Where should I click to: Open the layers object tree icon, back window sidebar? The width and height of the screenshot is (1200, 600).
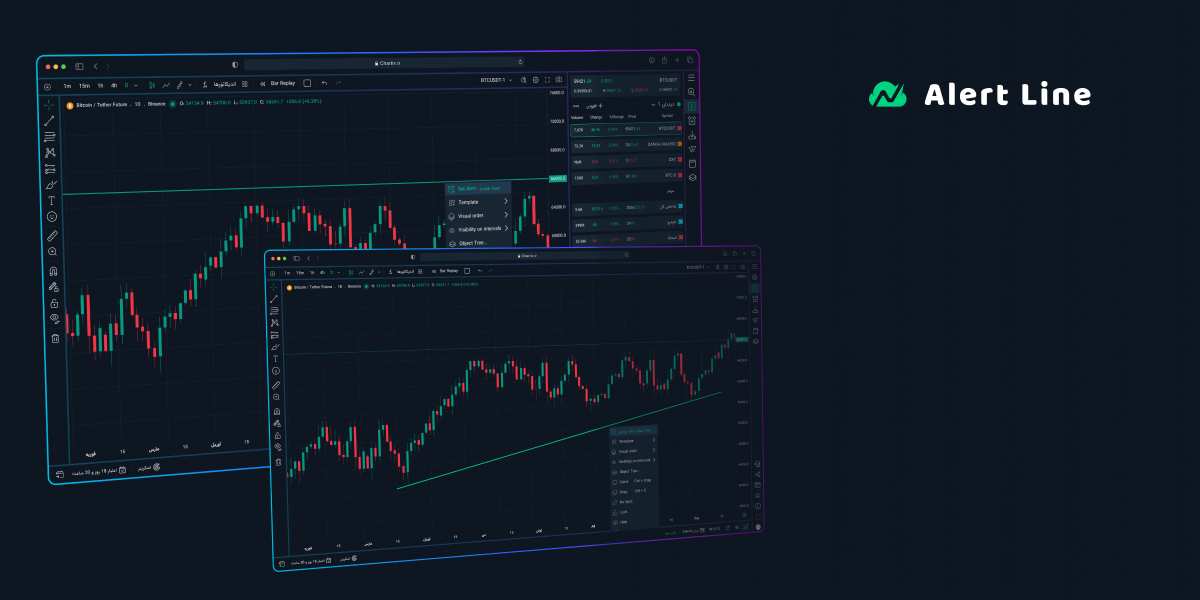(692, 177)
